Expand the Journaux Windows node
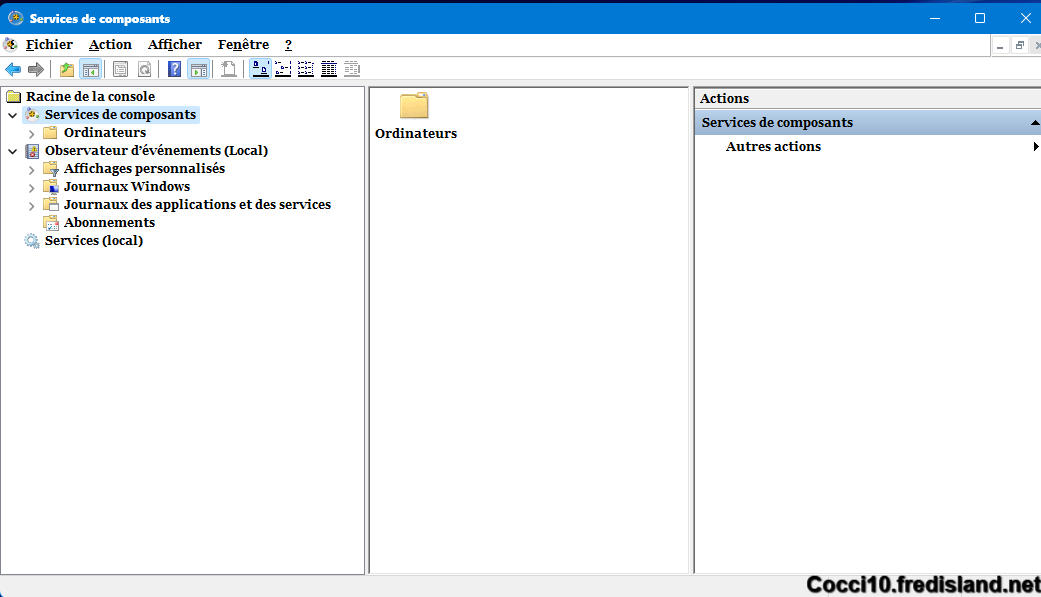Image resolution: width=1041 pixels, height=597 pixels. point(31,187)
